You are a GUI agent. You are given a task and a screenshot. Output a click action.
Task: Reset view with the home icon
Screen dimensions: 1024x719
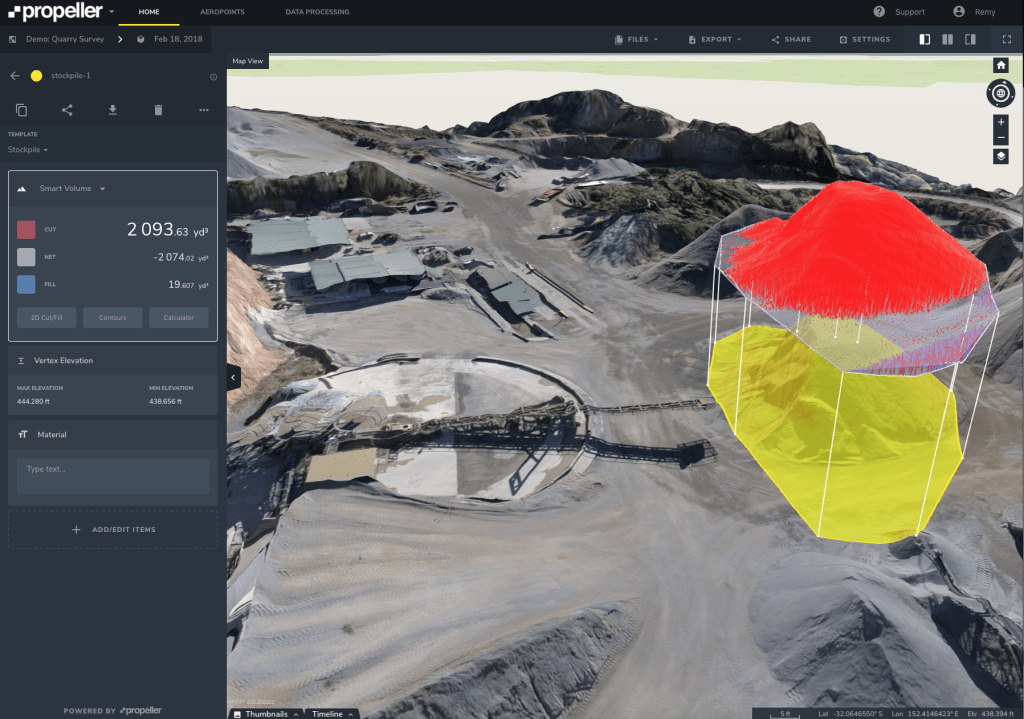[x=999, y=64]
